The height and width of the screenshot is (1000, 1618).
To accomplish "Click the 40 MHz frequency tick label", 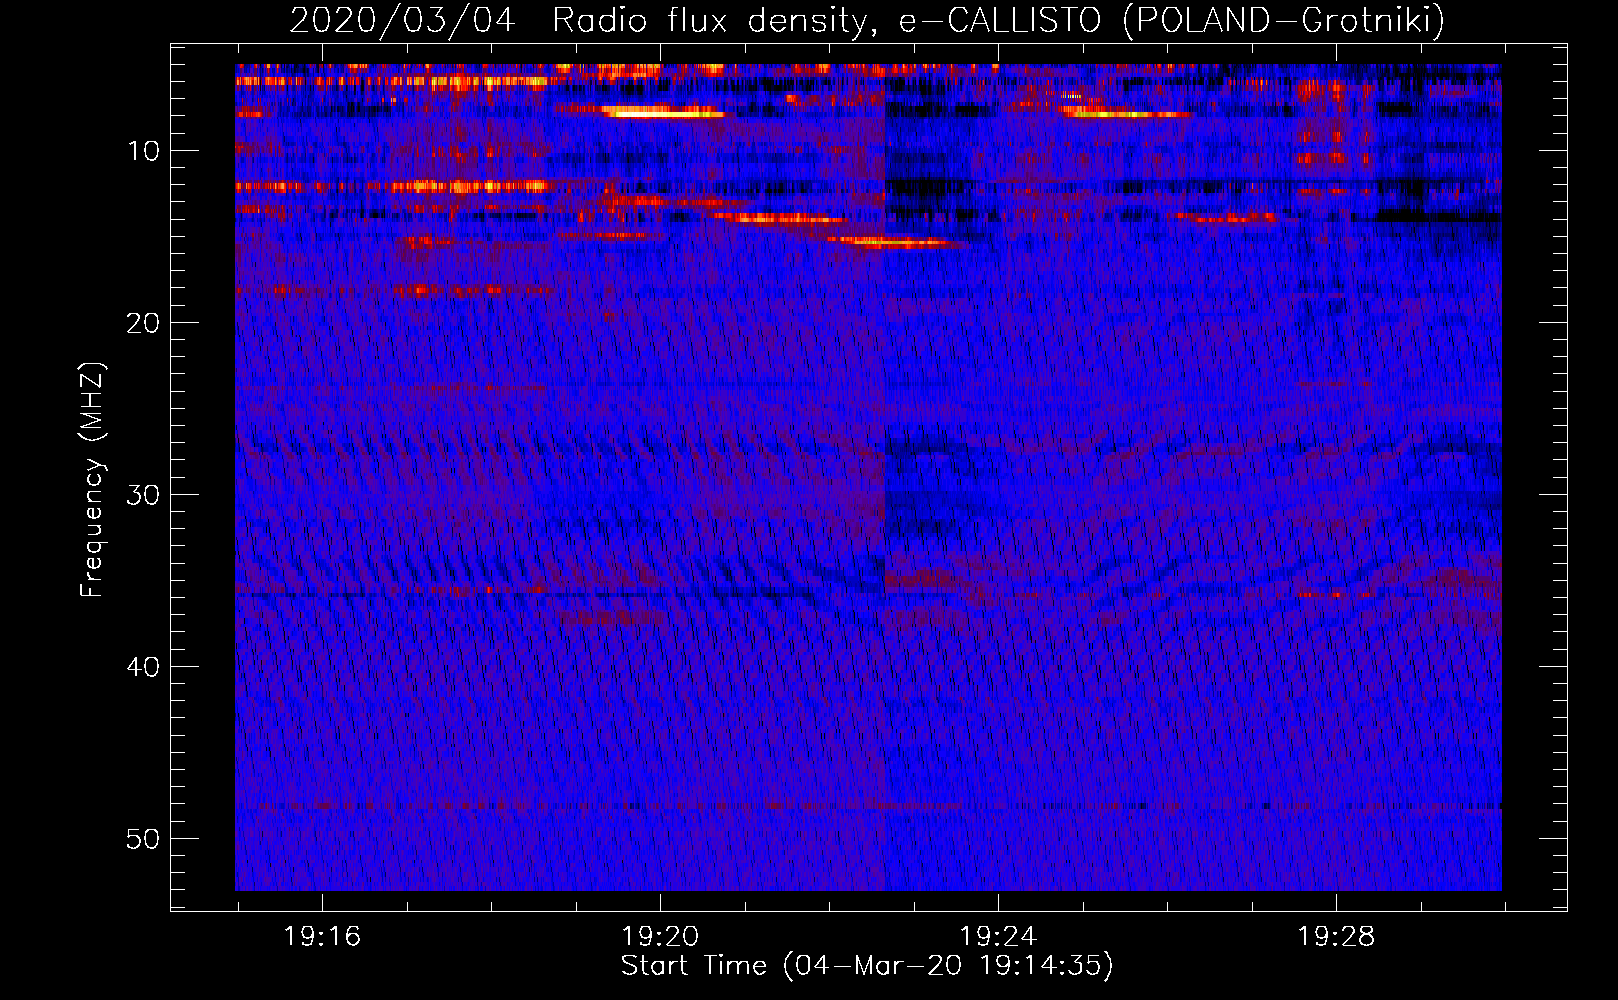I will click(144, 667).
